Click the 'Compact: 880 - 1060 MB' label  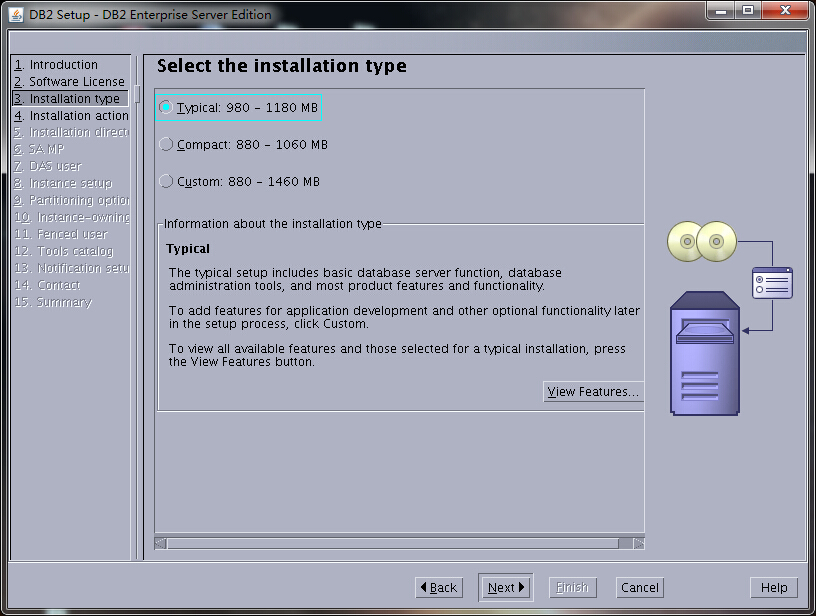252,145
